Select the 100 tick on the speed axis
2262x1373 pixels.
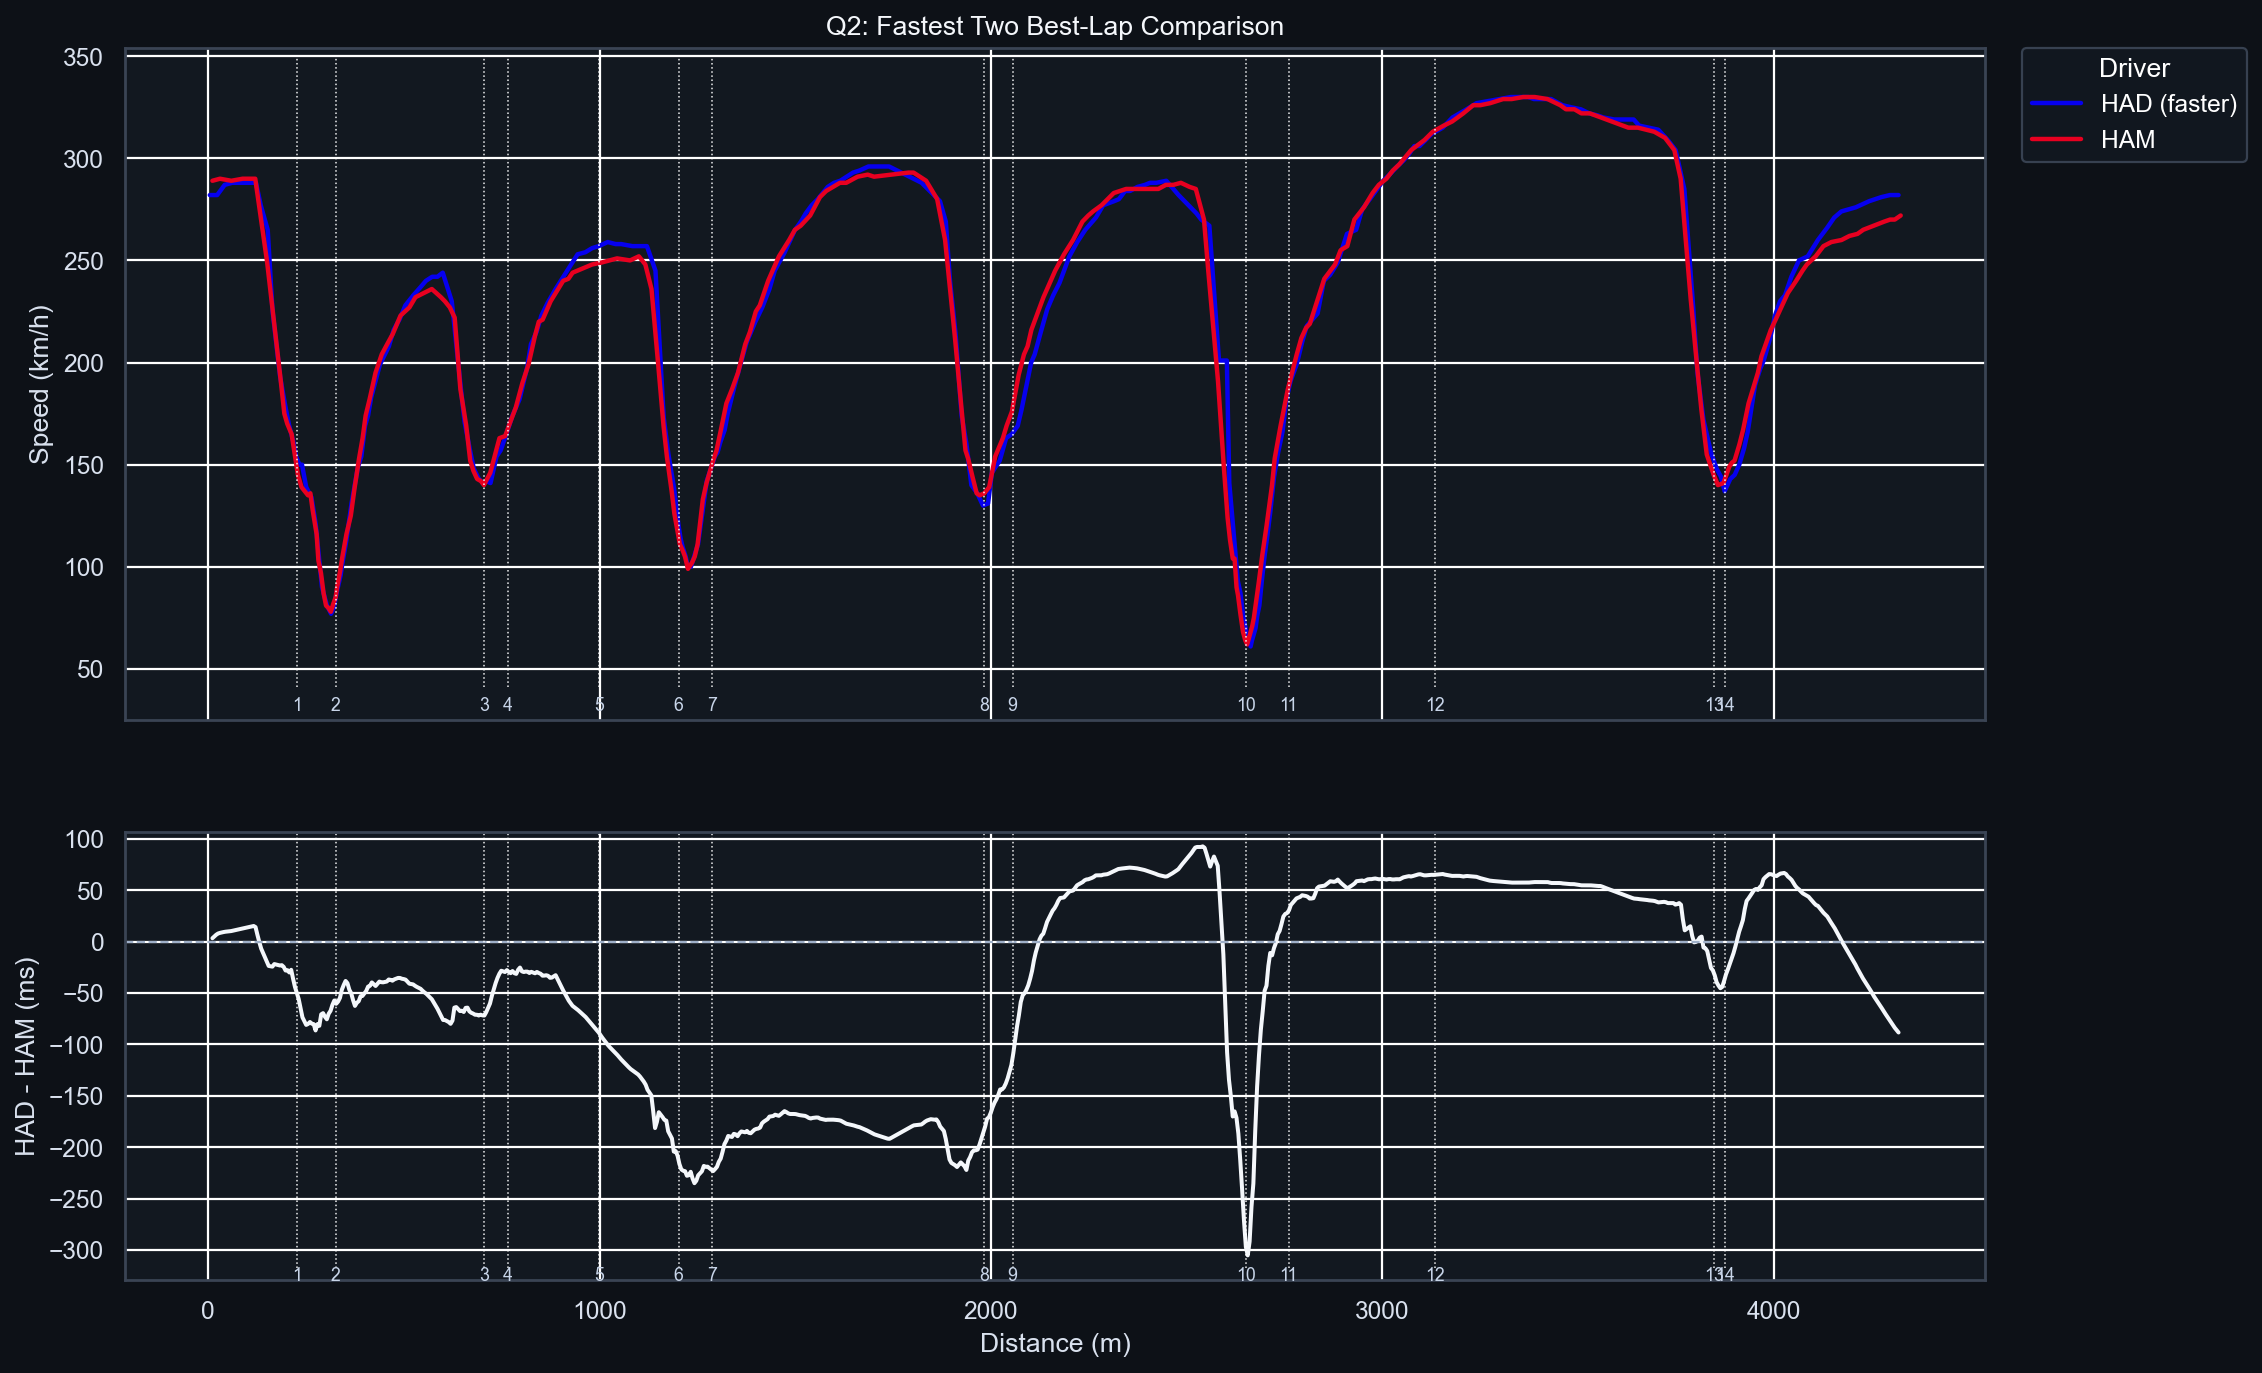click(x=83, y=567)
